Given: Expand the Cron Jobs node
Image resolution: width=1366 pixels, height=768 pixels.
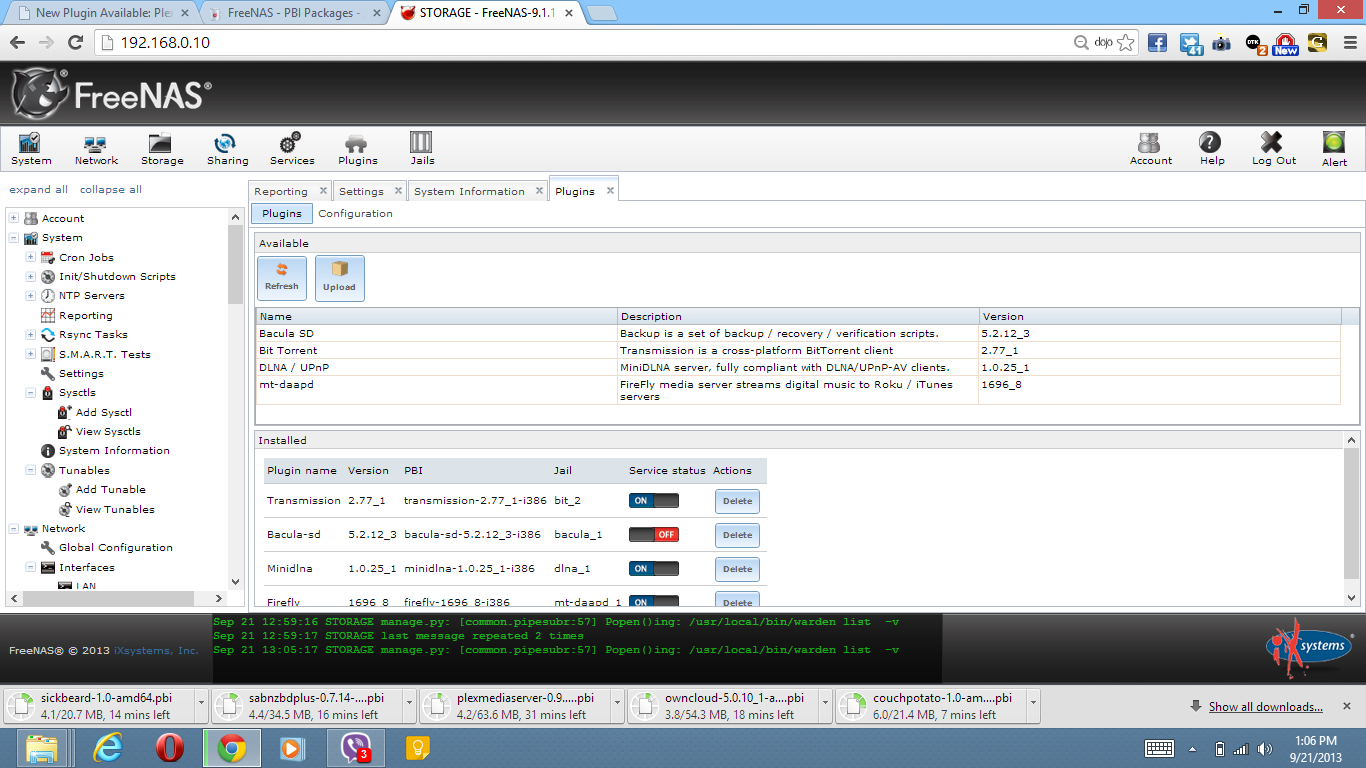Looking at the screenshot, I should pos(31,257).
